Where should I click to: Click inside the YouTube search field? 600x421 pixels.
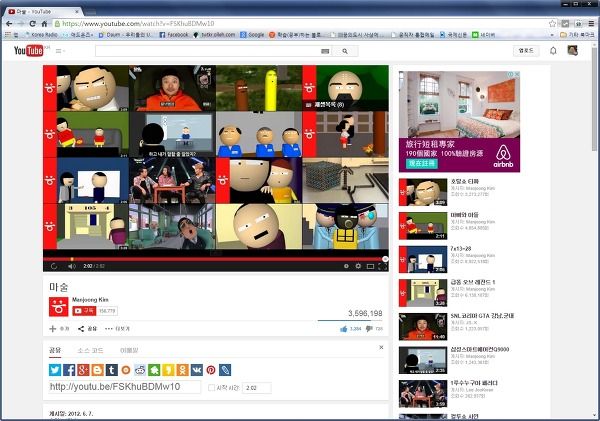[208, 51]
